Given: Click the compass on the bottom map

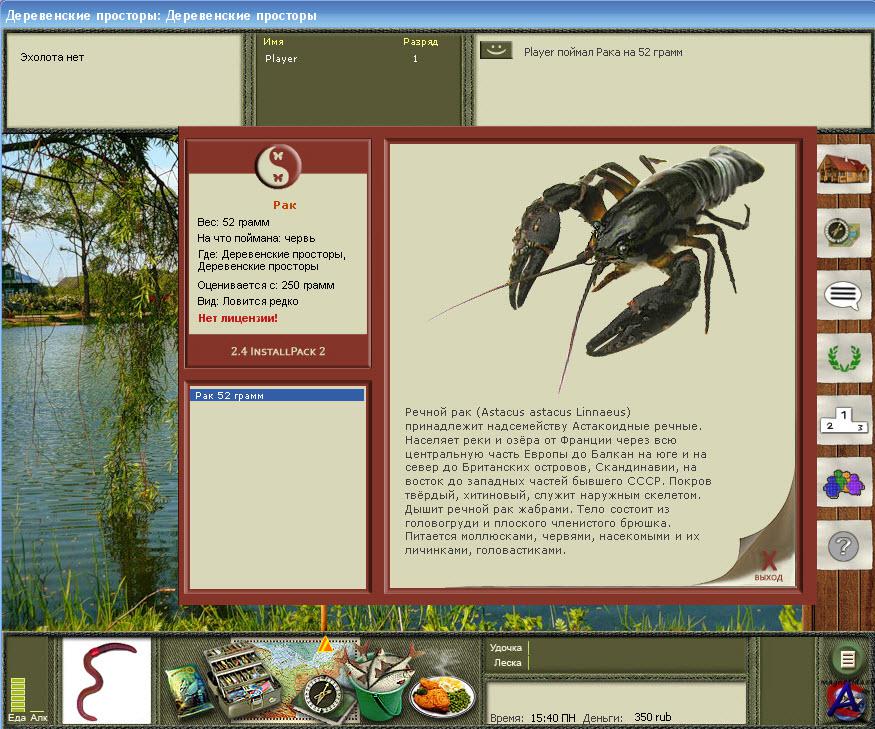Looking at the screenshot, I should pyautogui.click(x=322, y=690).
